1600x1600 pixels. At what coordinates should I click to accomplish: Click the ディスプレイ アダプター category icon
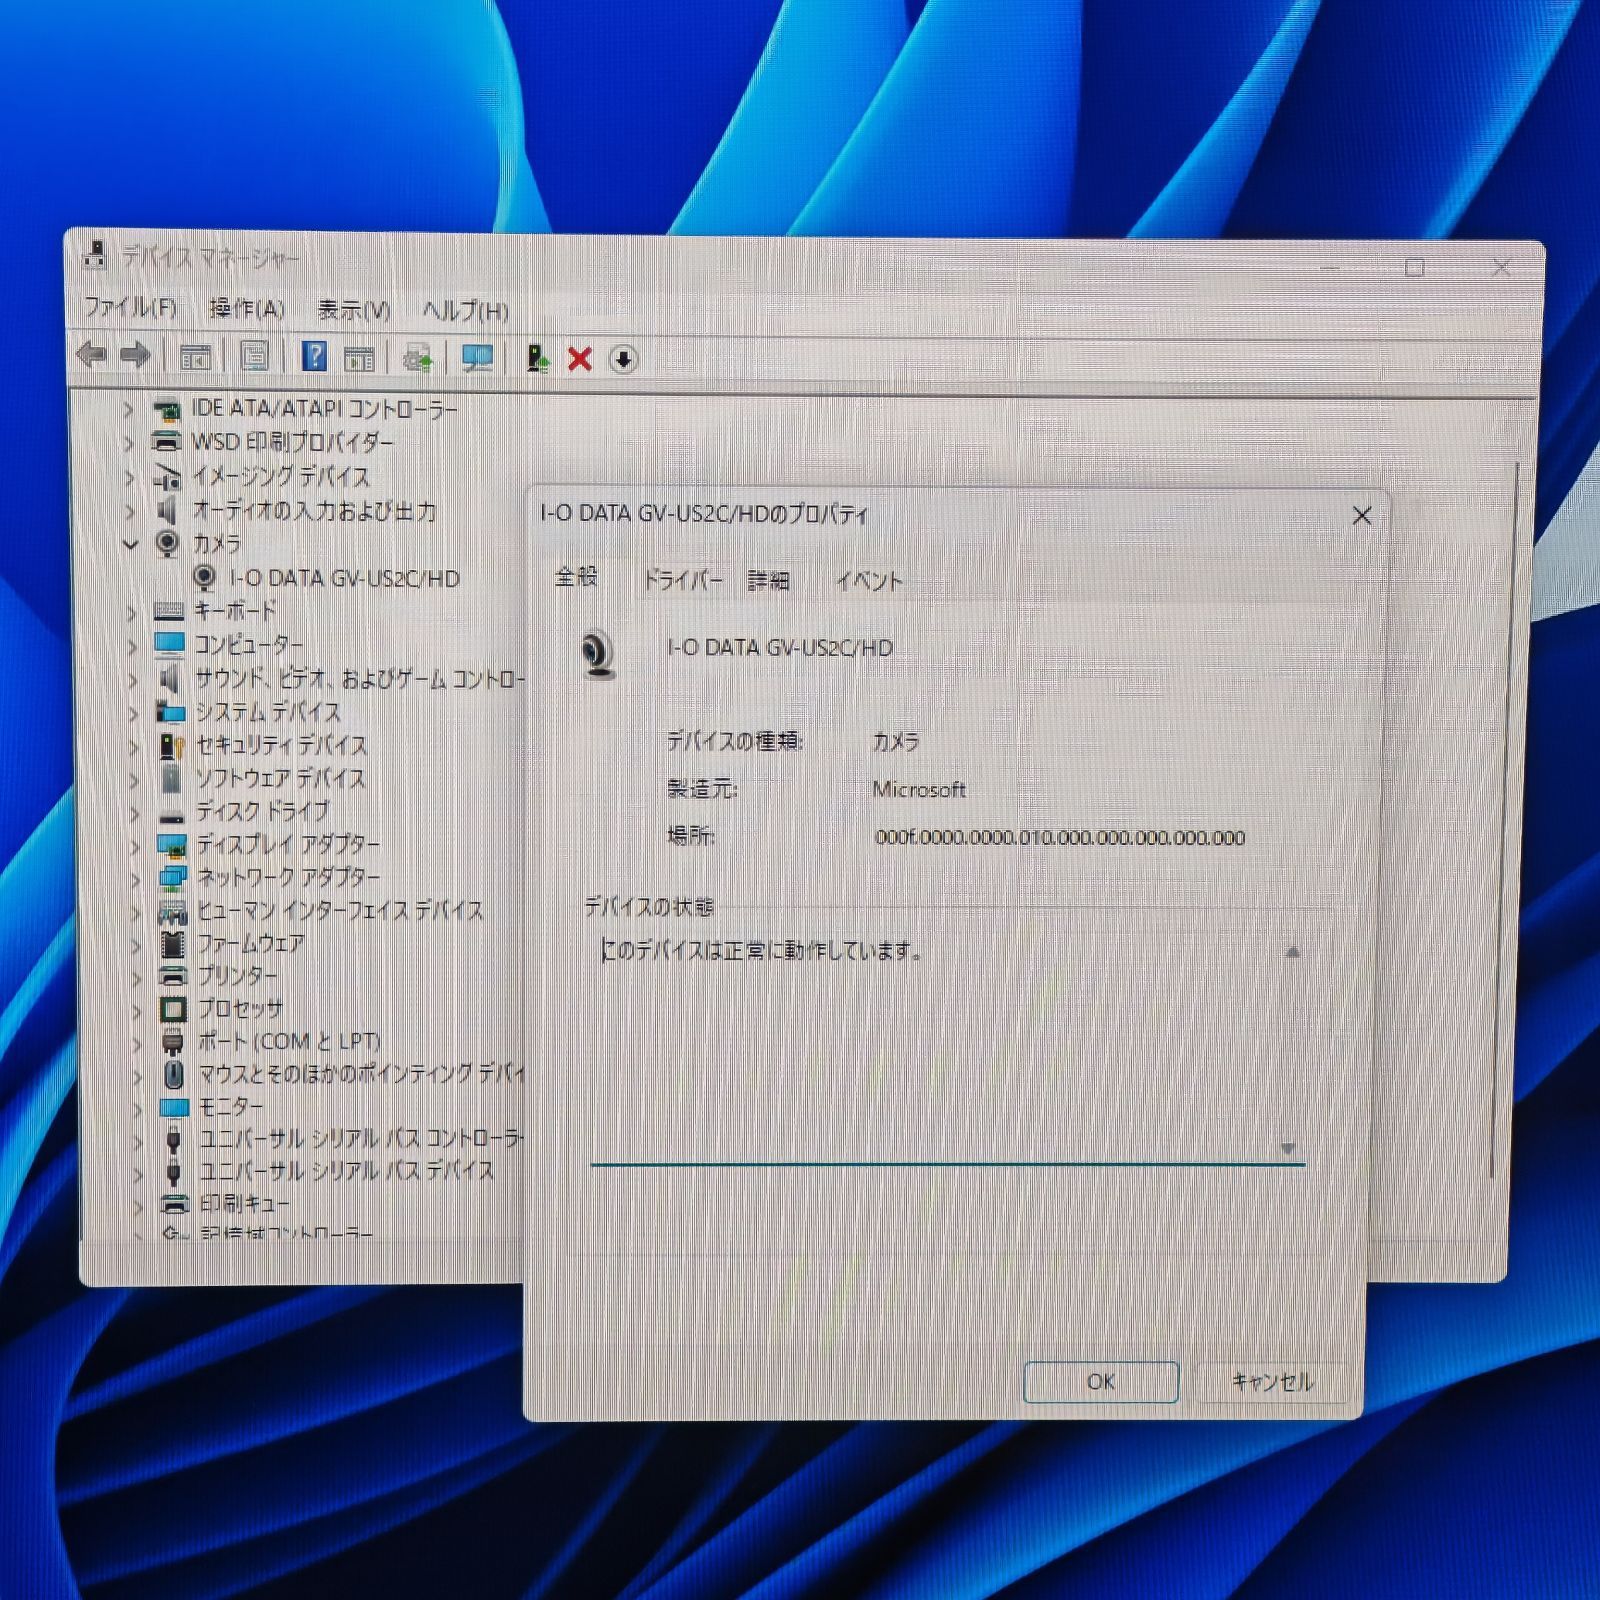(x=172, y=845)
